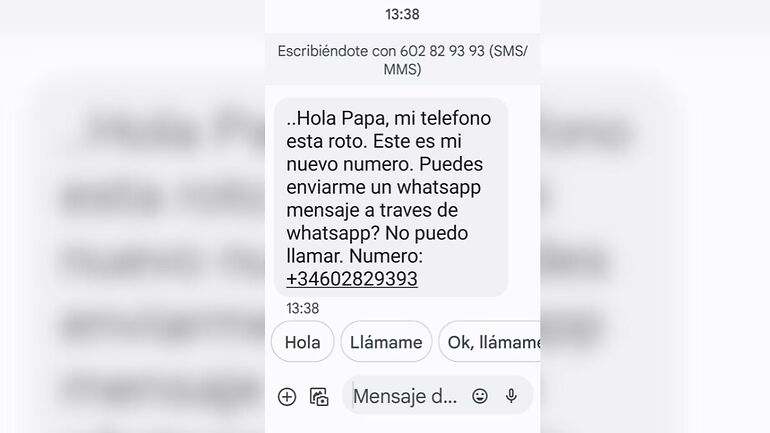Open the emoji picker smiley

(x=480, y=396)
